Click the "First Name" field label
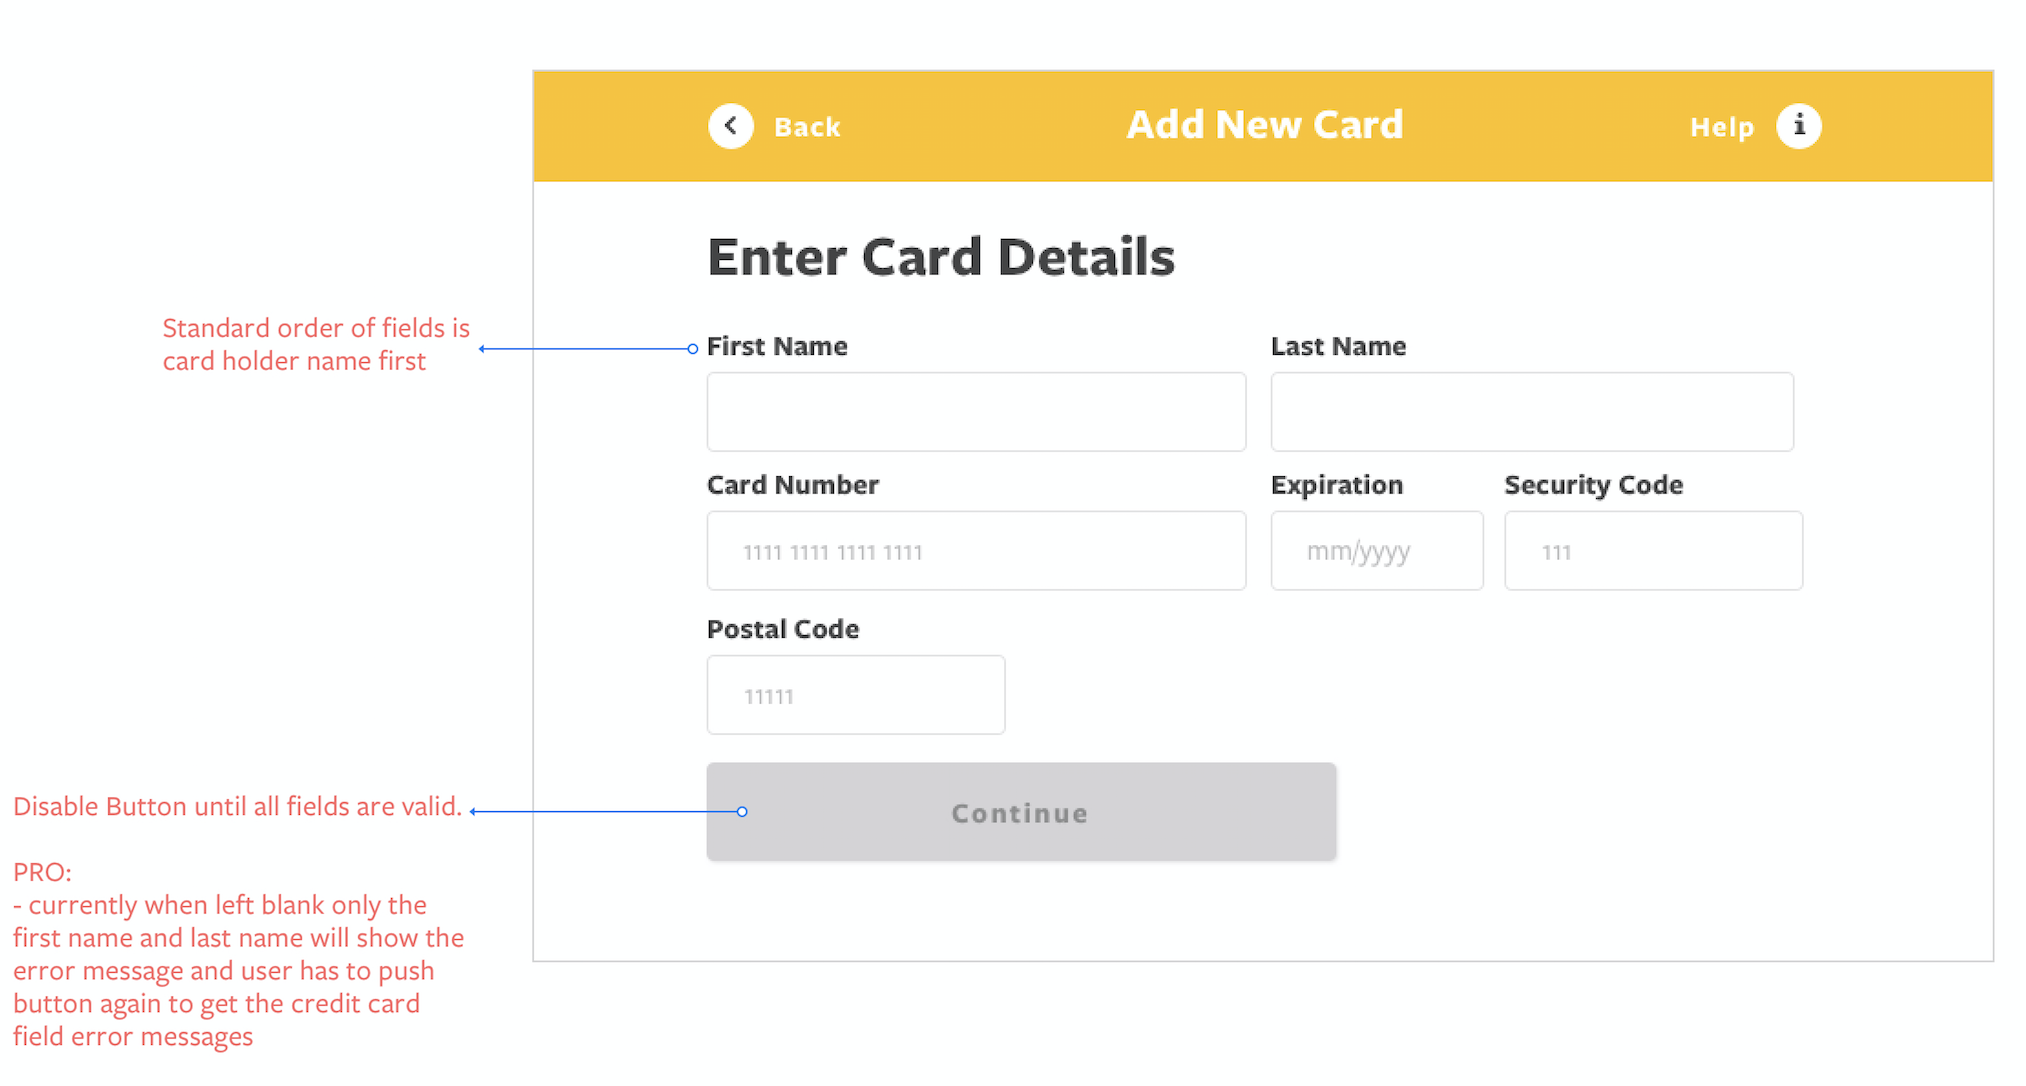2026x1086 pixels. tap(777, 346)
